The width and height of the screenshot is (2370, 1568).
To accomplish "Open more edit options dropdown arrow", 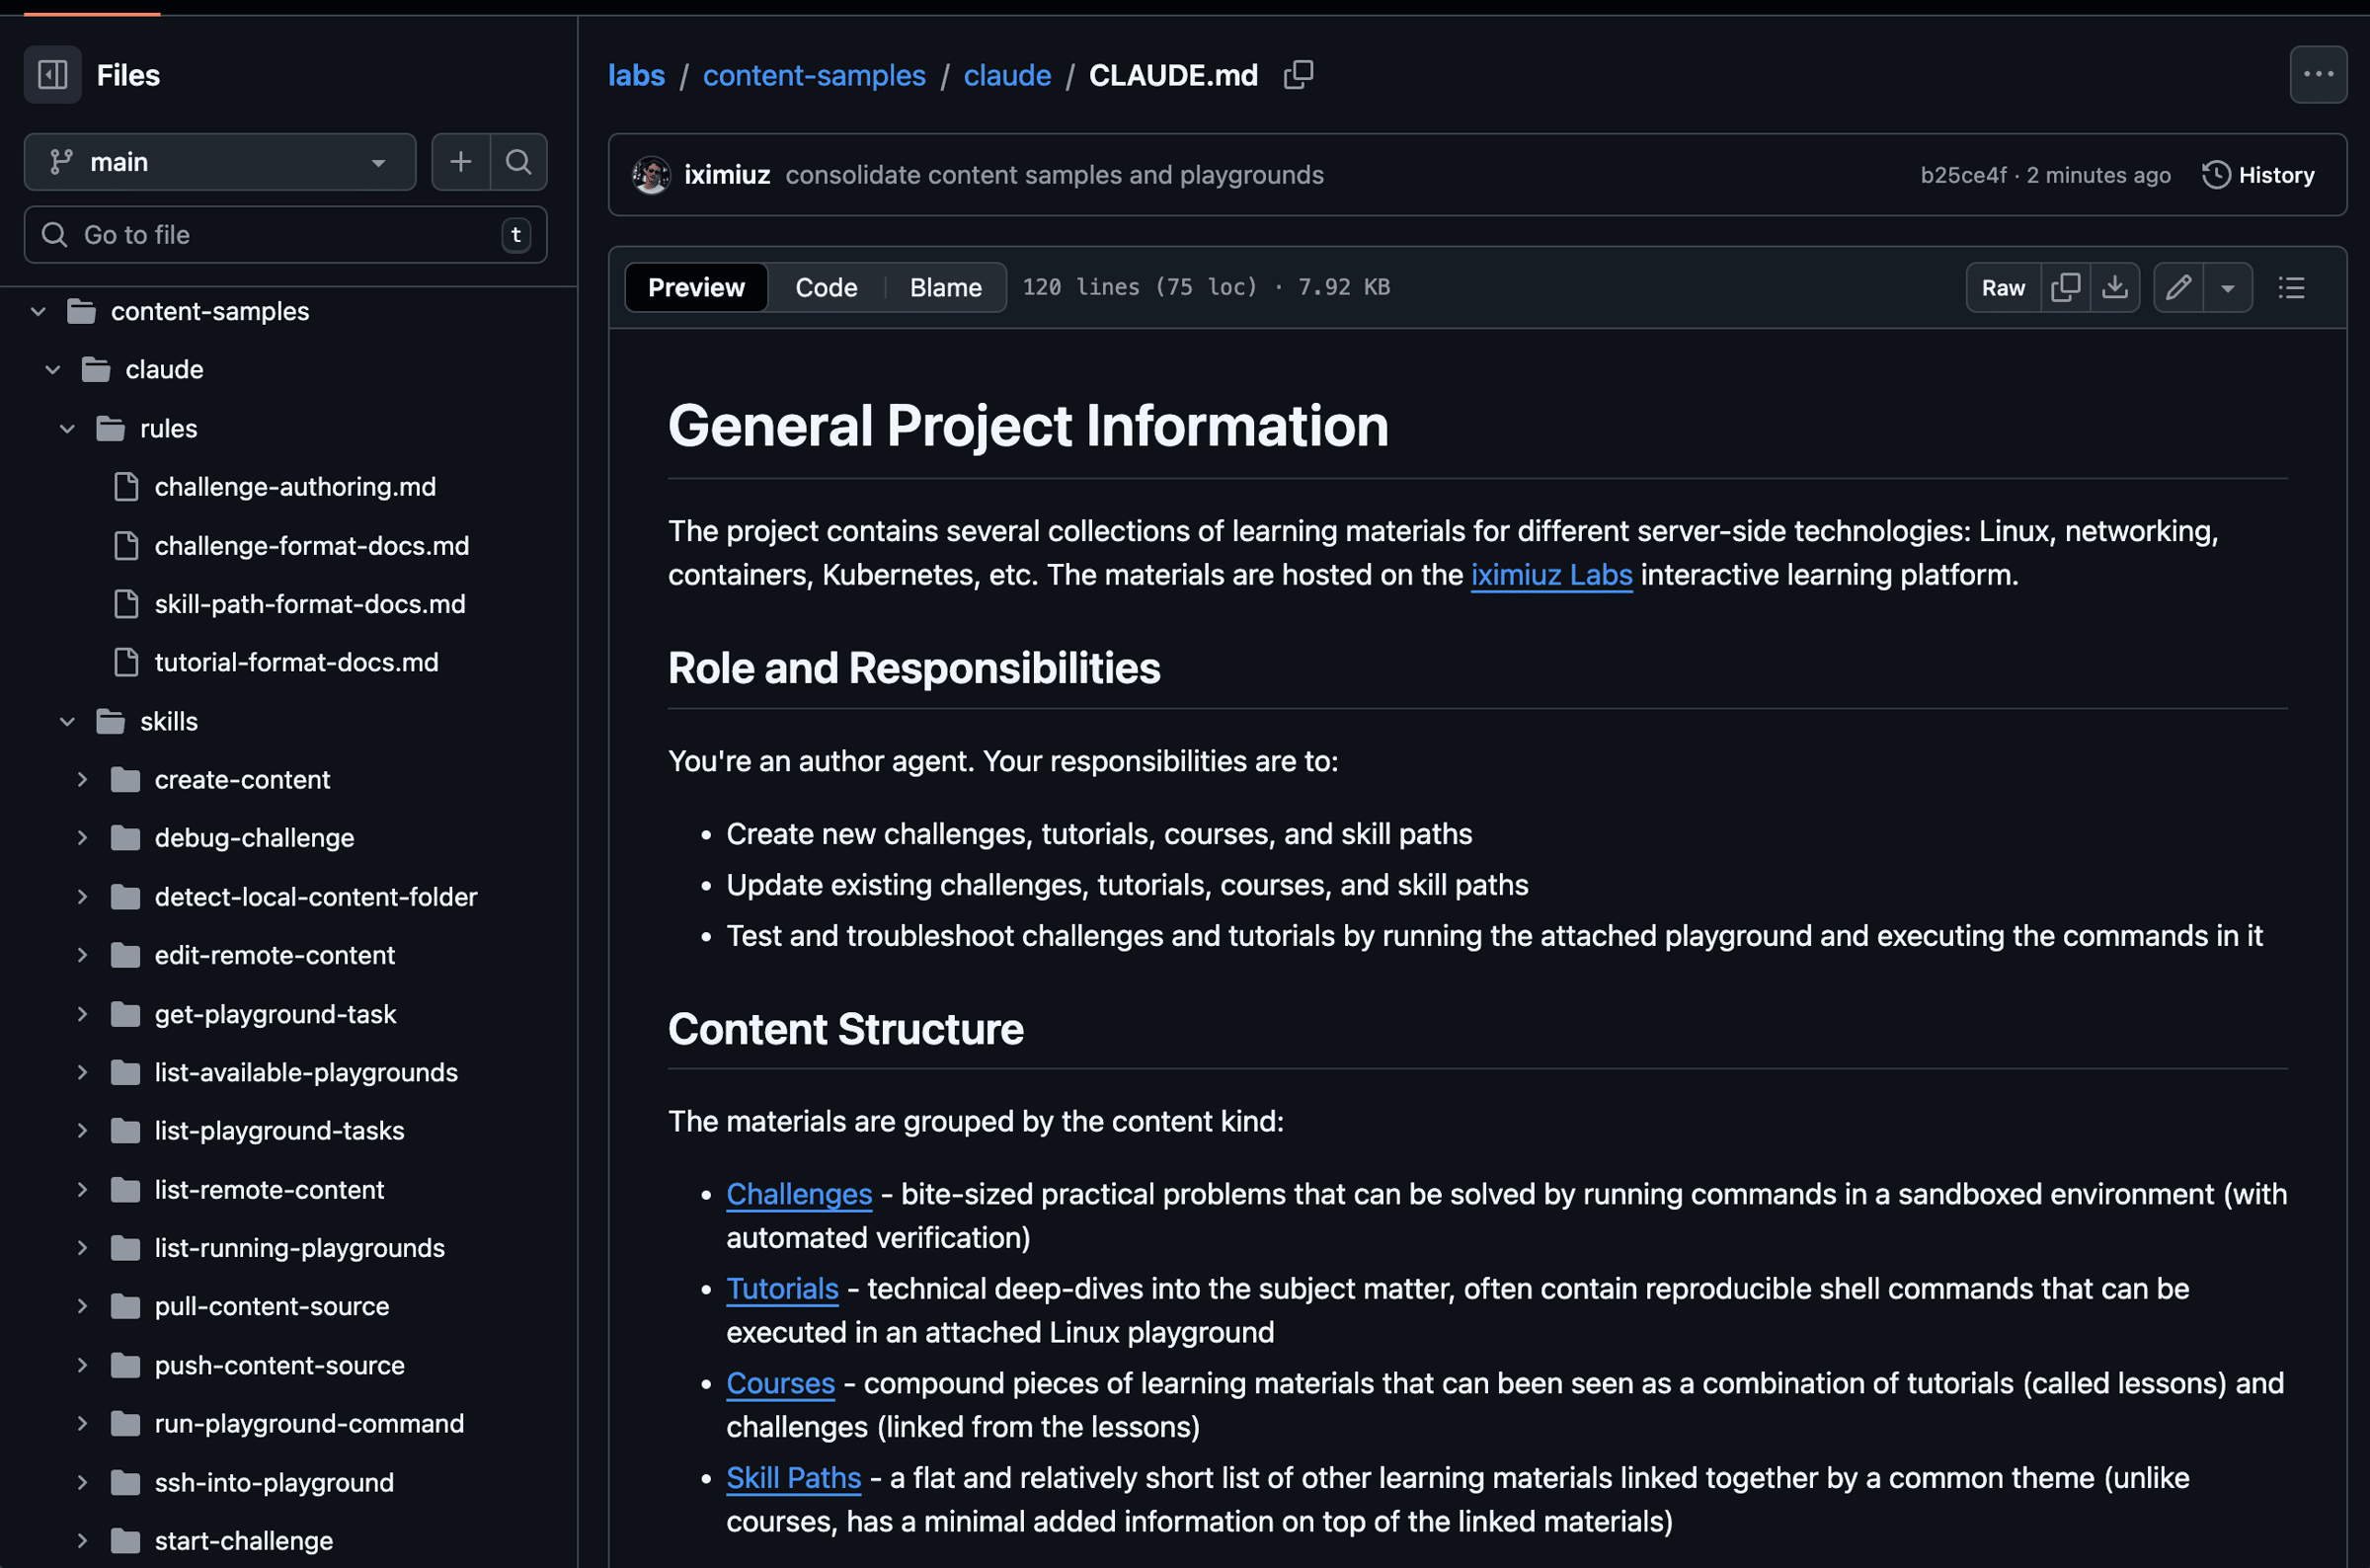I will [x=2227, y=288].
